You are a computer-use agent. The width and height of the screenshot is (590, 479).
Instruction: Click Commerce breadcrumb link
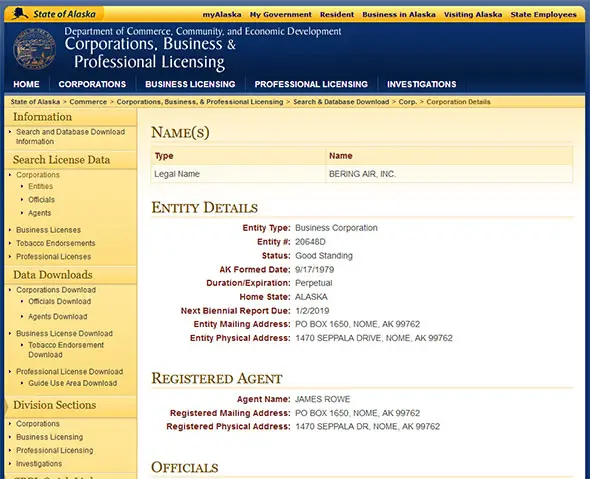click(88, 102)
